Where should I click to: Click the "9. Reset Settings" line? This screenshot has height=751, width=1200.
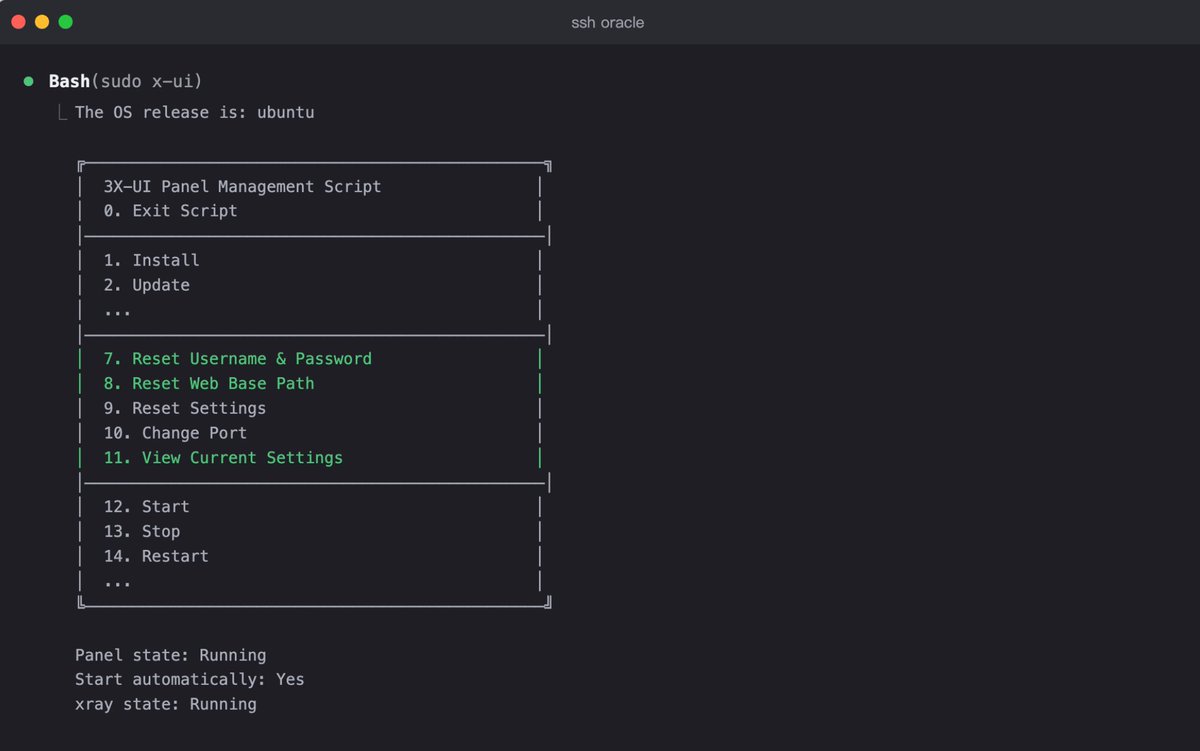(184, 408)
